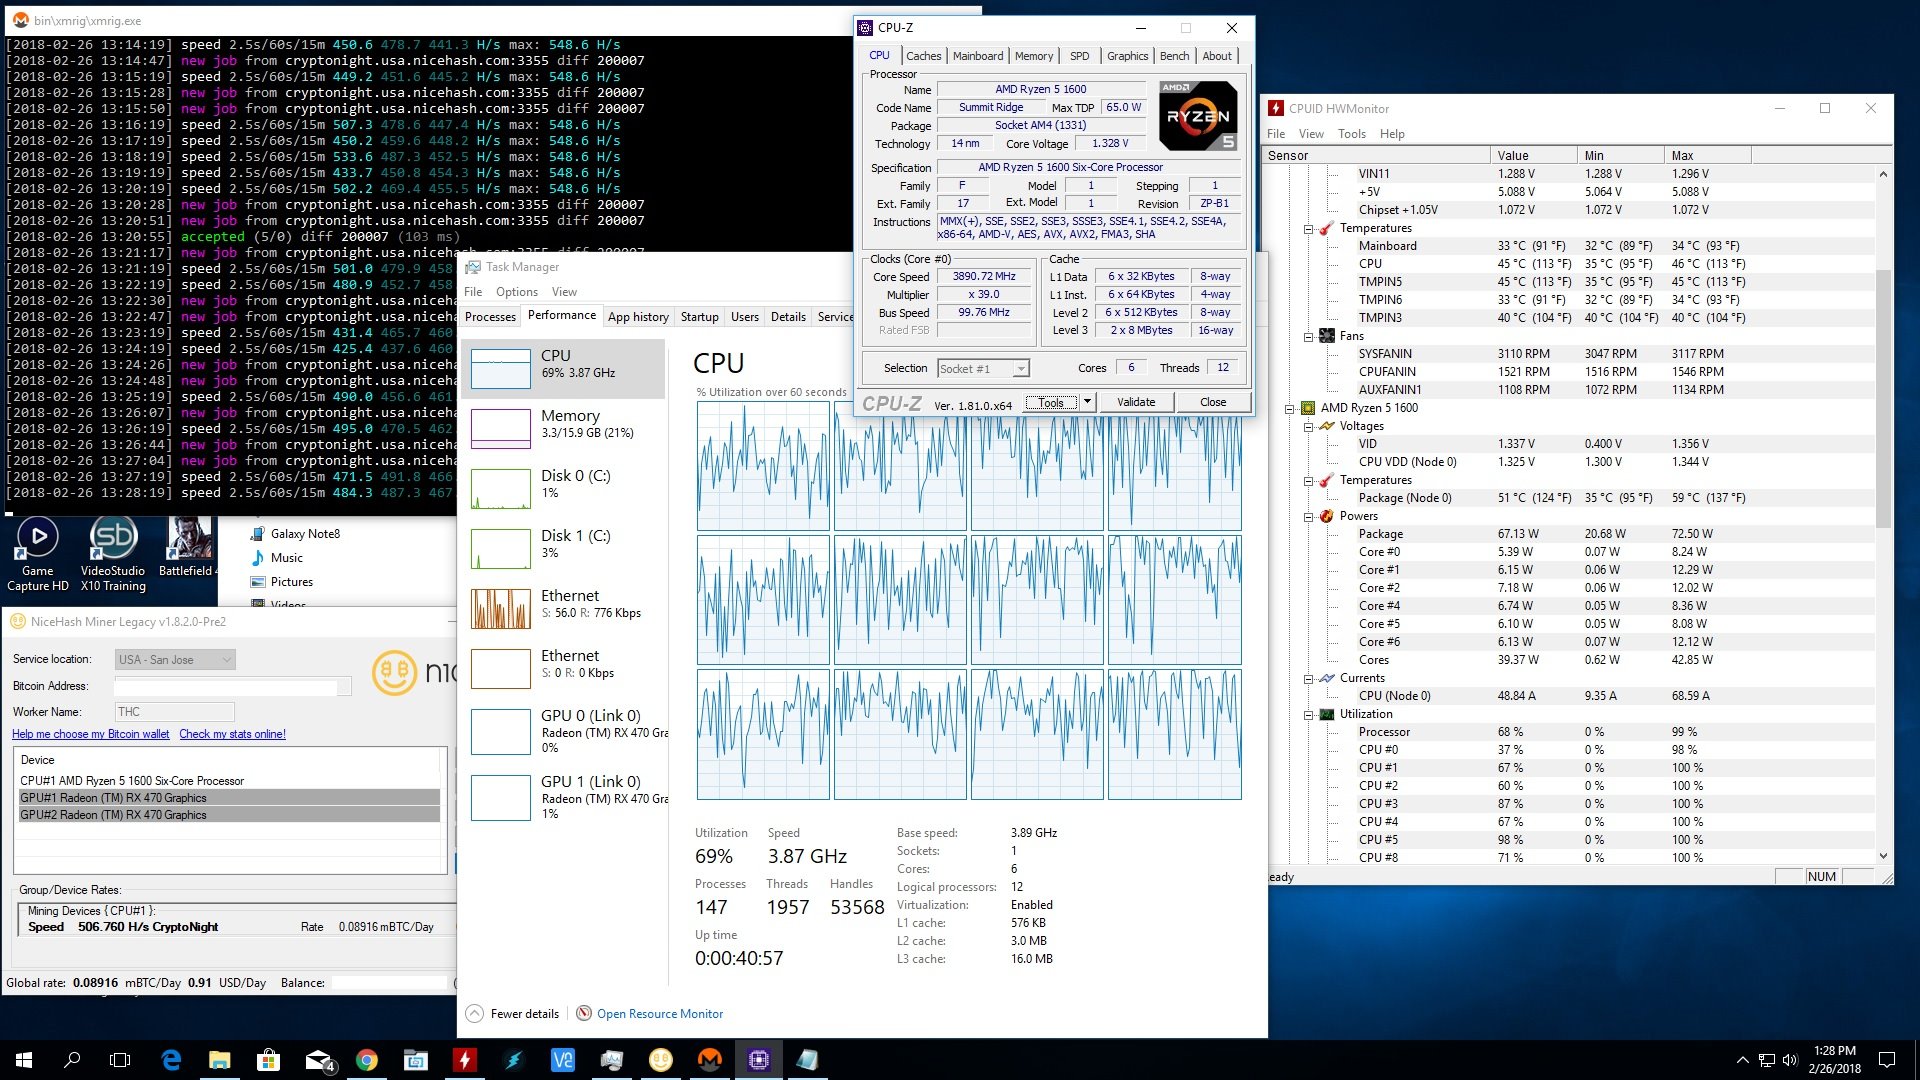1920x1080 pixels.
Task: Click the HWMonitor scroll down arrow
Action: (1883, 856)
